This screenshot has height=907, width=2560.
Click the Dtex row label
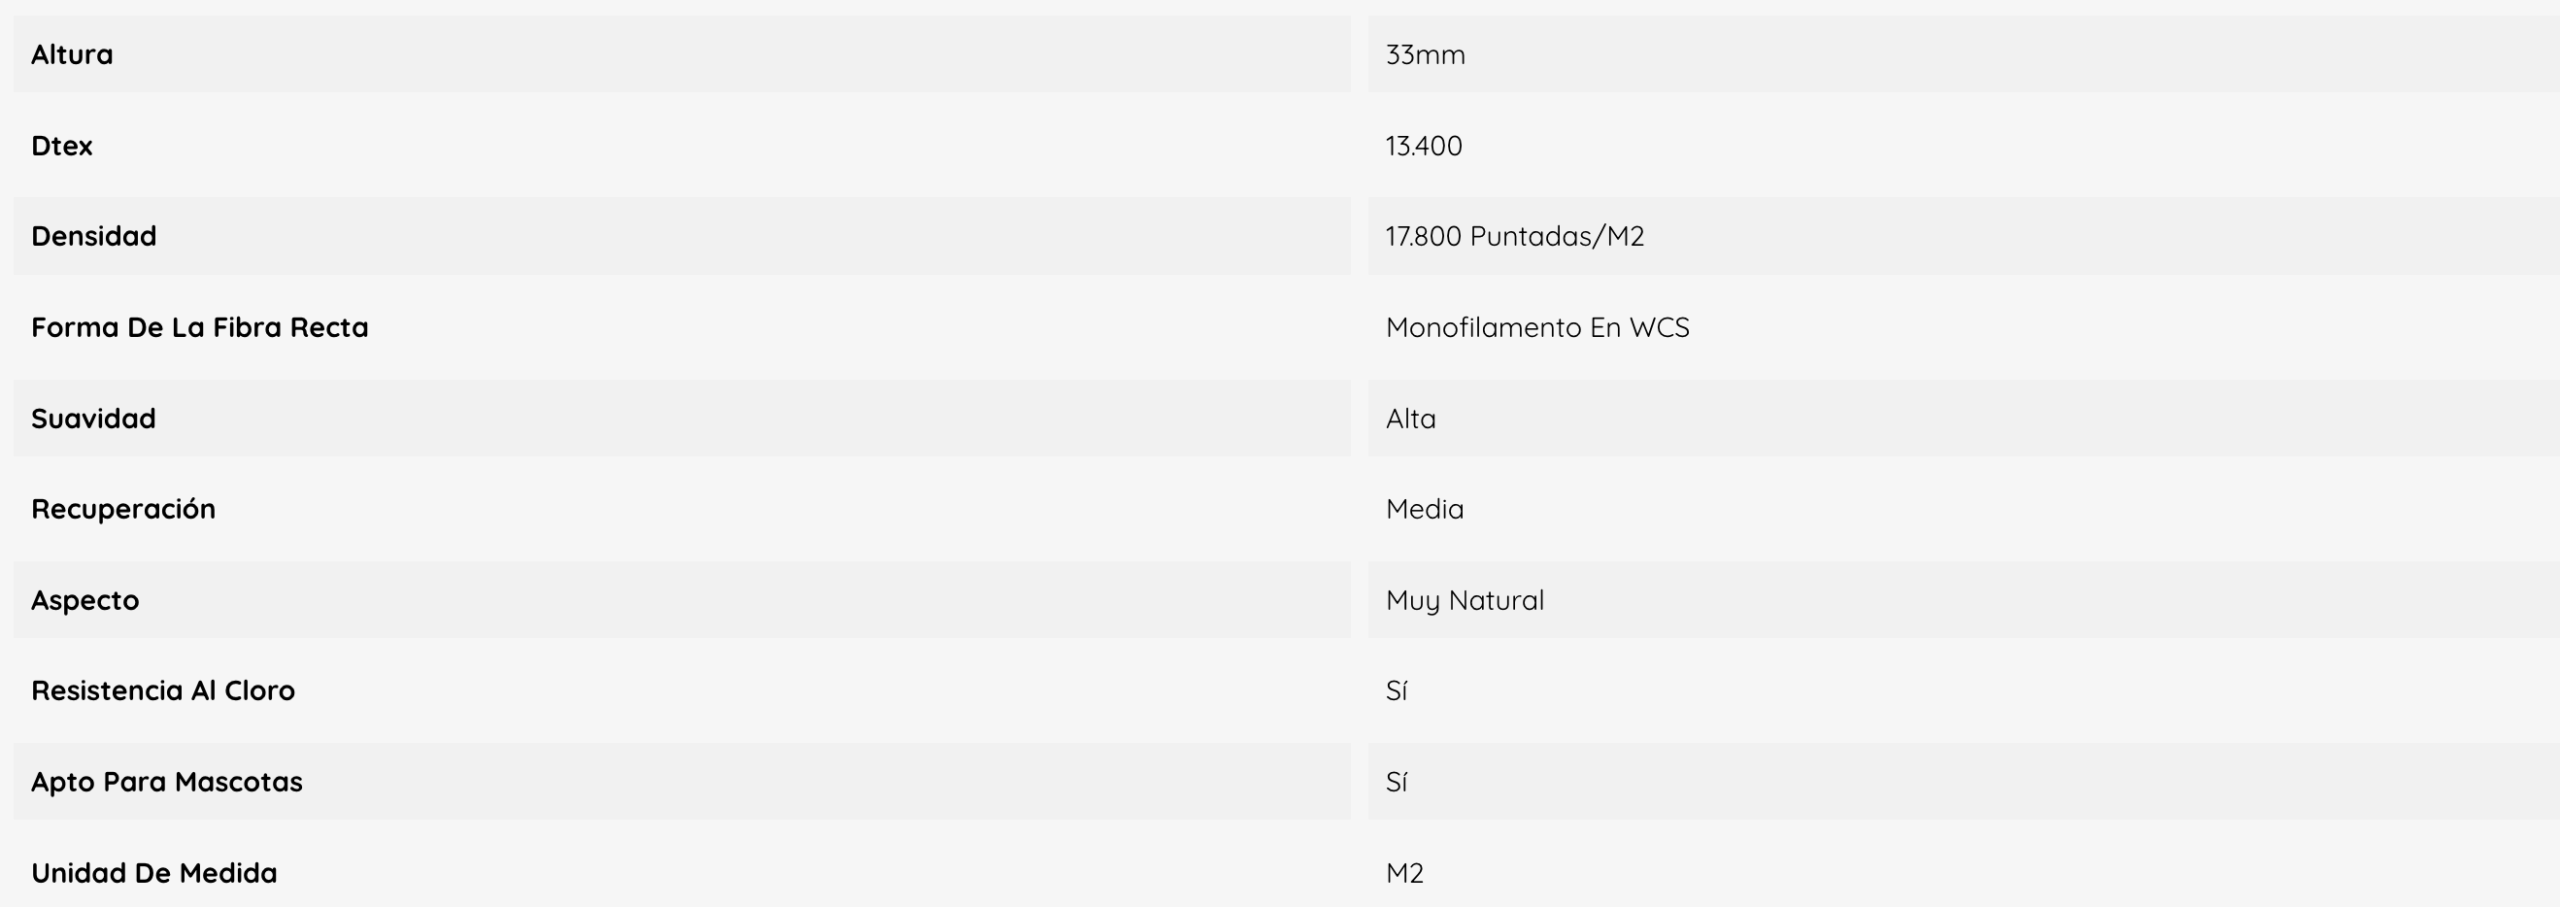62,145
